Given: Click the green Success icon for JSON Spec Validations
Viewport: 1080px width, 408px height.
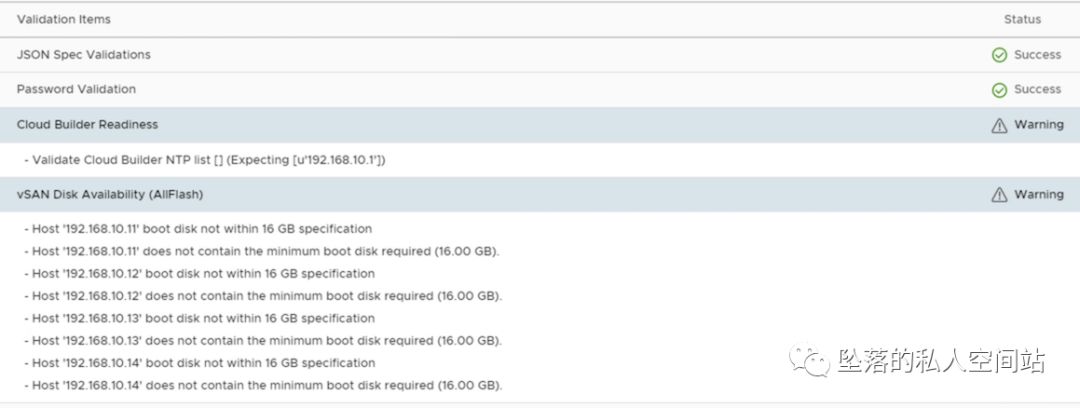Looking at the screenshot, I should pyautogui.click(x=999, y=55).
